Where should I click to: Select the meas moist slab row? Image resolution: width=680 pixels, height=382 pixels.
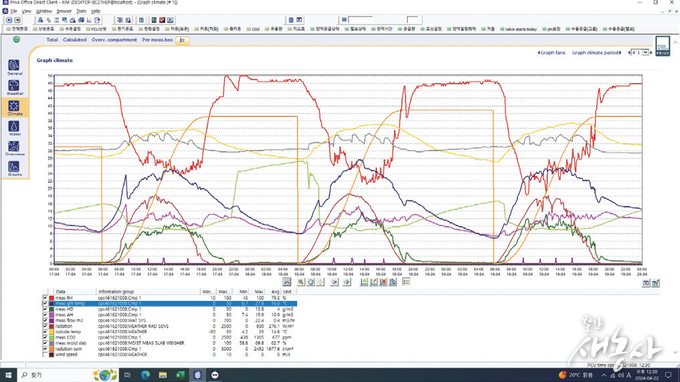[x=170, y=343]
